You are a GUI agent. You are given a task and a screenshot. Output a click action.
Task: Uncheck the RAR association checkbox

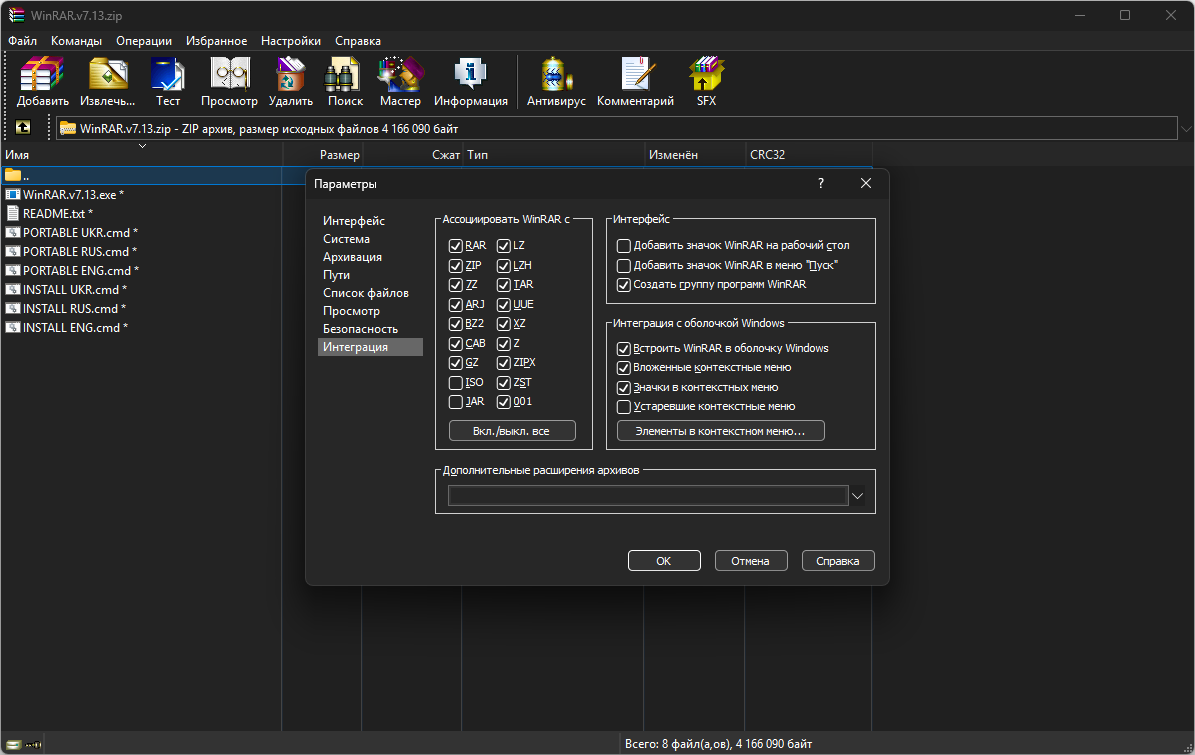click(456, 245)
